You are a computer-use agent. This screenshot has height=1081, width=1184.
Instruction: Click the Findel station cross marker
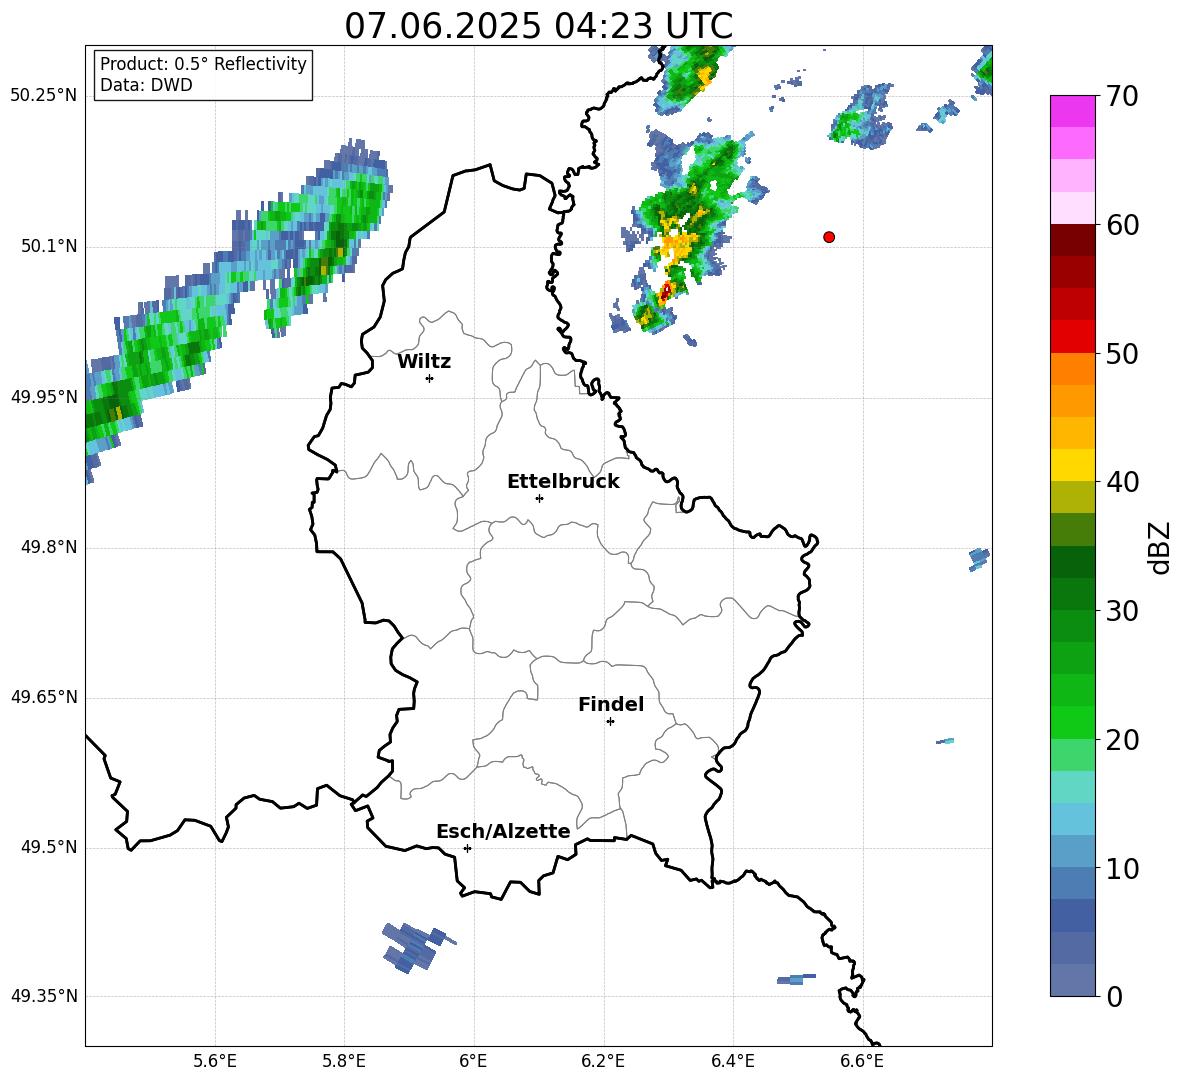pos(610,722)
